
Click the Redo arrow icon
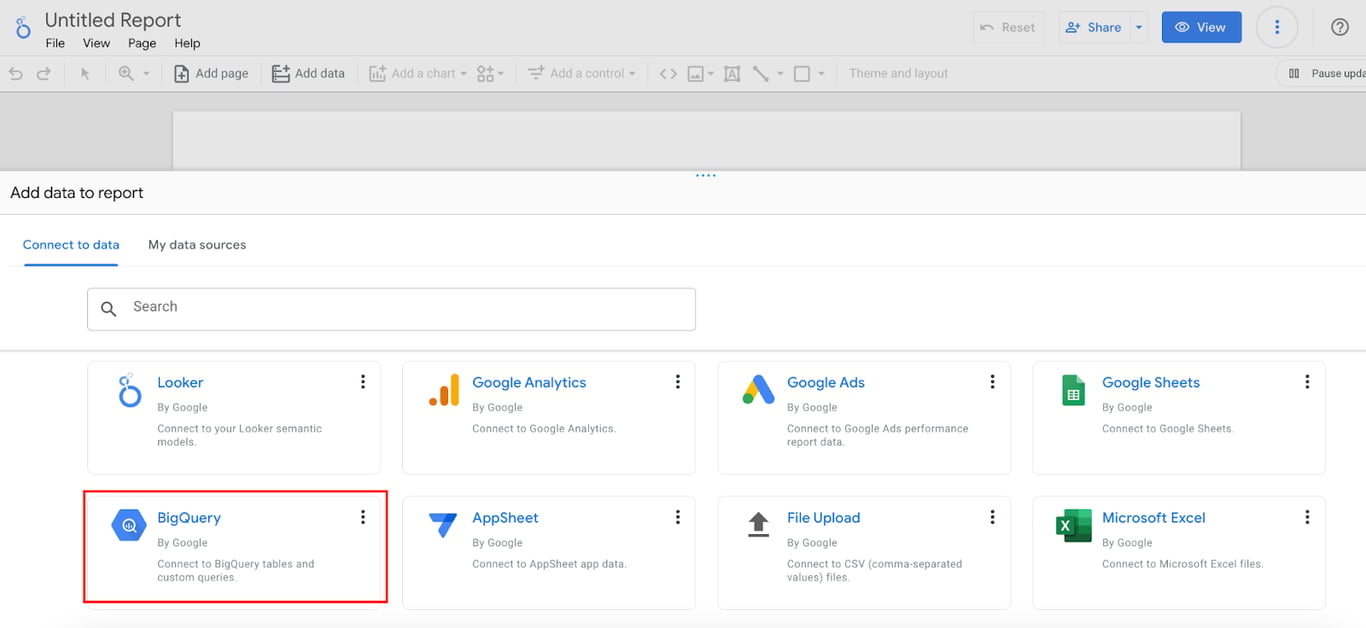[44, 73]
